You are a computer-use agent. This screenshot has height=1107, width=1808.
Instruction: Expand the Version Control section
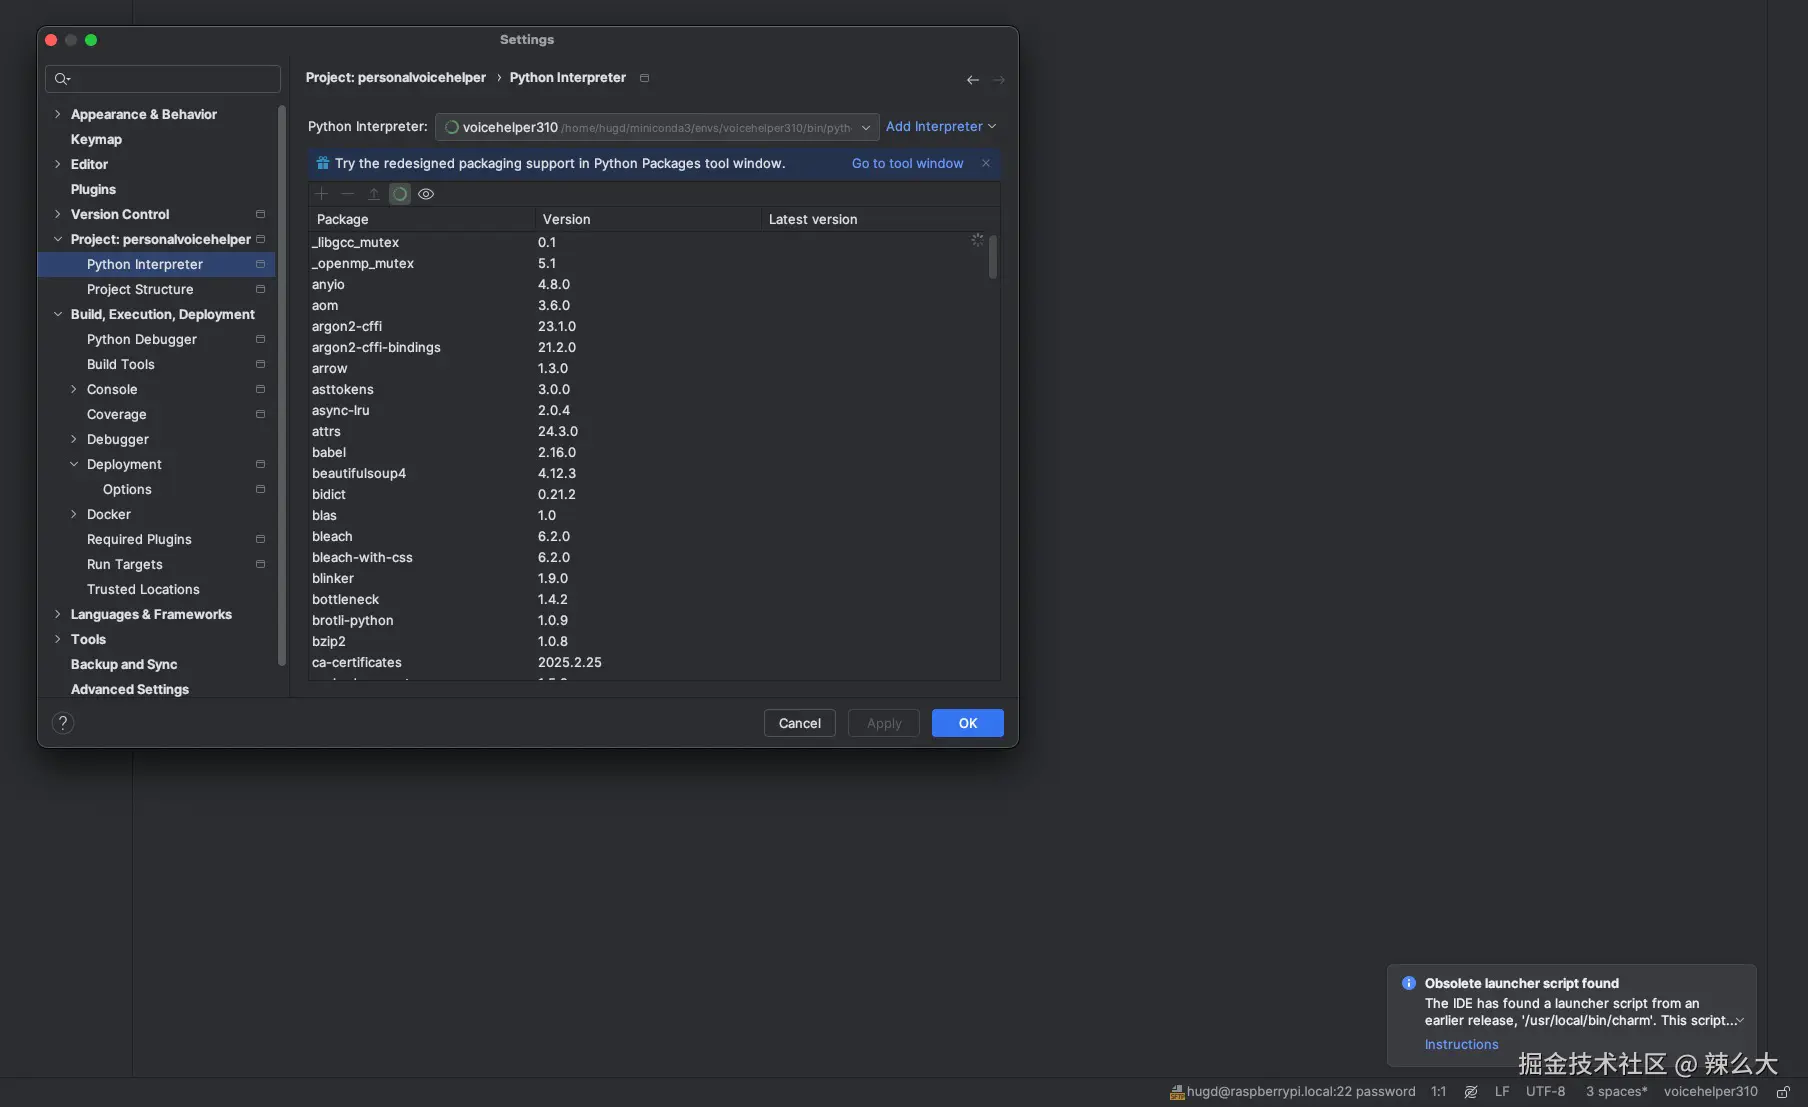(58, 214)
